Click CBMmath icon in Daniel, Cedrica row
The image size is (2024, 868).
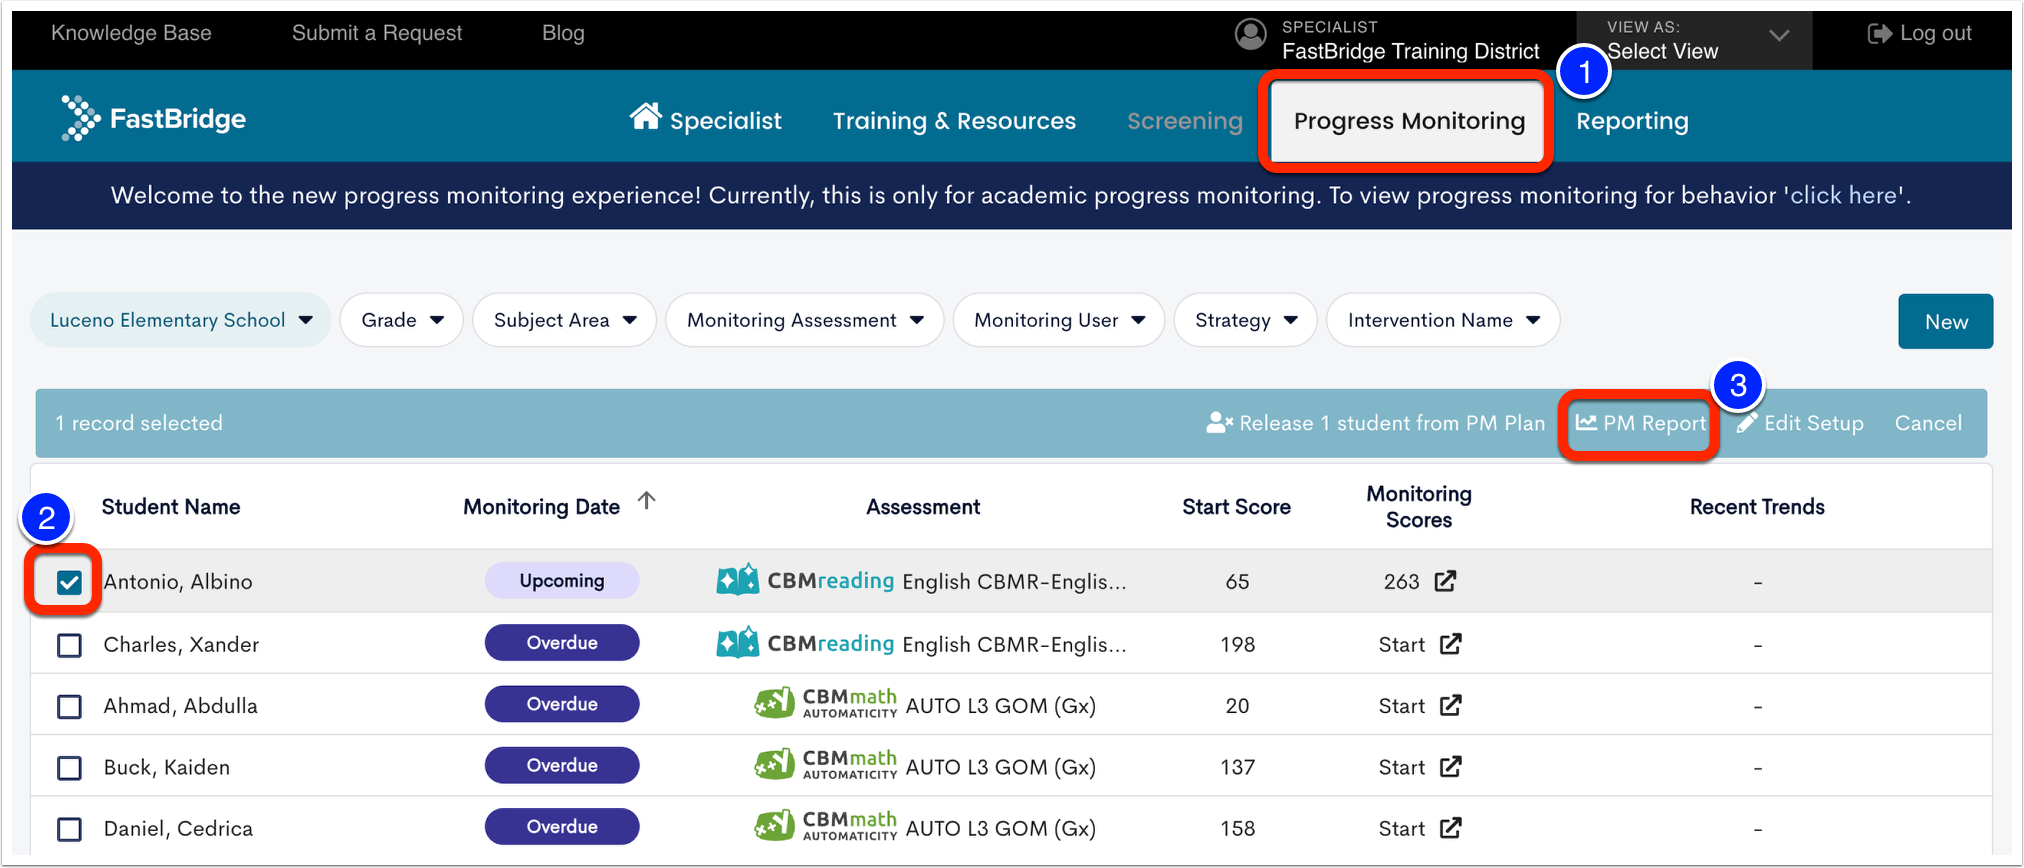(x=774, y=827)
